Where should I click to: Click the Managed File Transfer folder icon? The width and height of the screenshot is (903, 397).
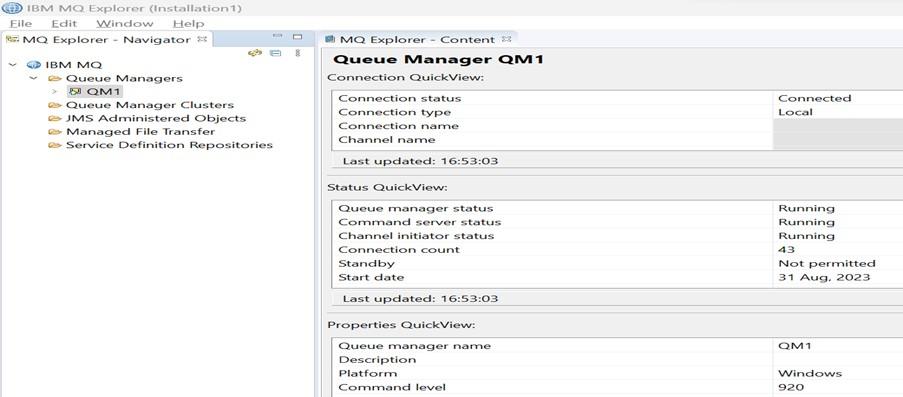click(55, 131)
